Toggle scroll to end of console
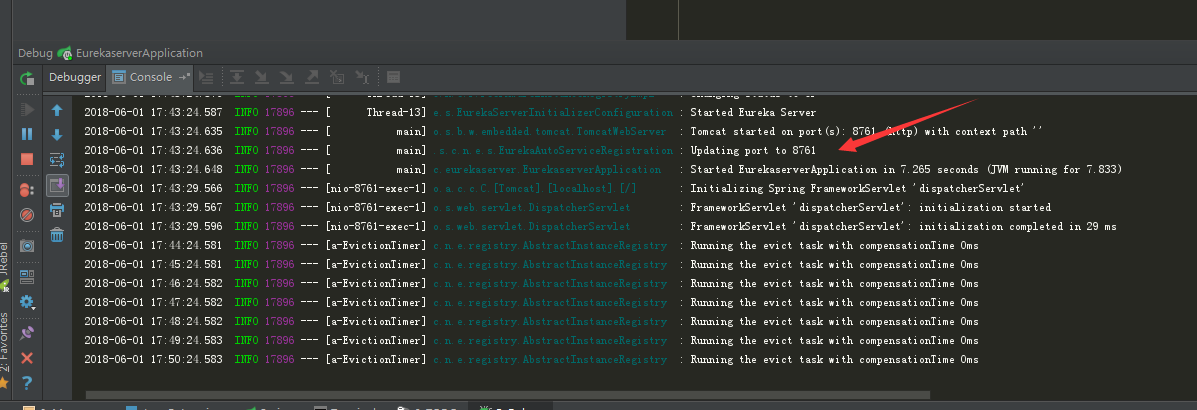This screenshot has width=1197, height=410. (56, 185)
